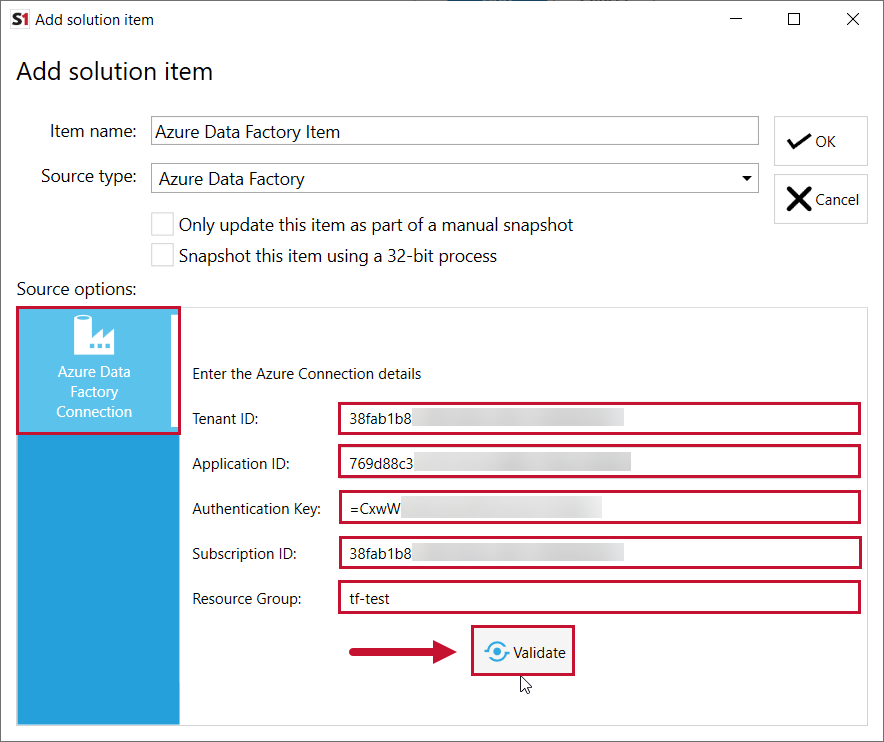
Task: Click the Azure Data Factory factory icon
Action: pos(94,335)
